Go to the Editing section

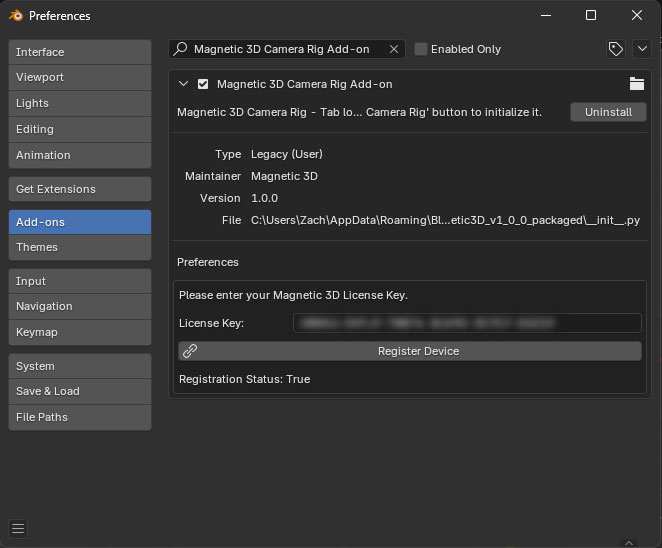coord(80,129)
